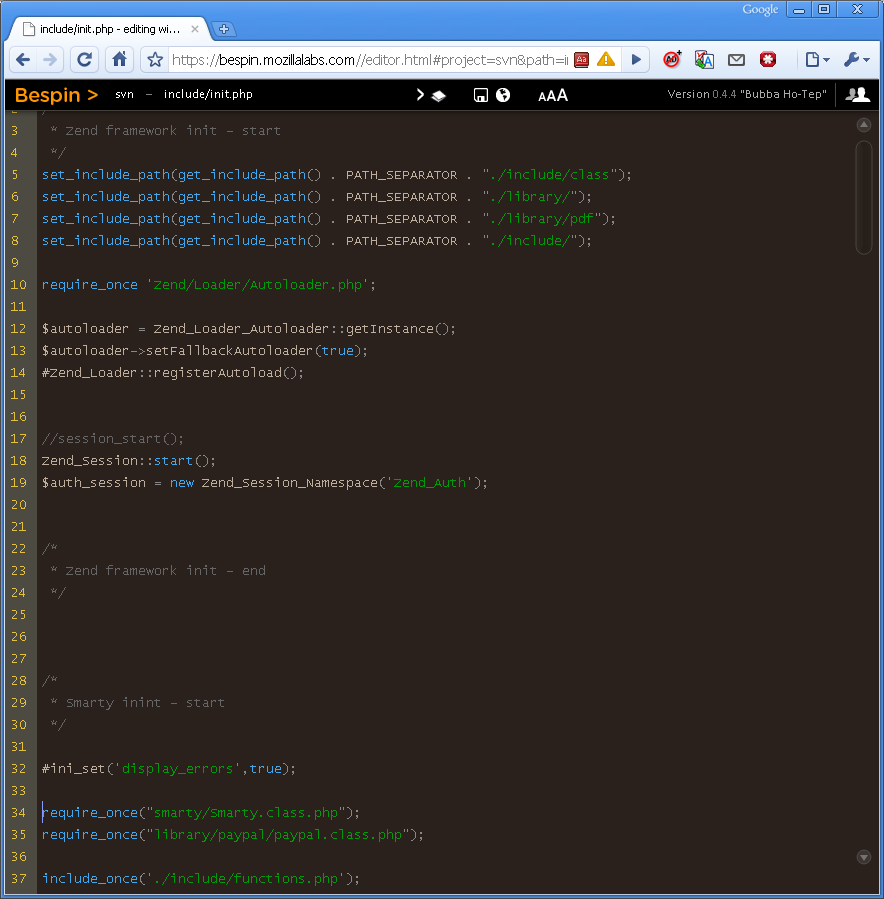Click require_once Zend/Loader/Autoloader.php line
Viewport: 884px width, 899px height.
(x=209, y=284)
